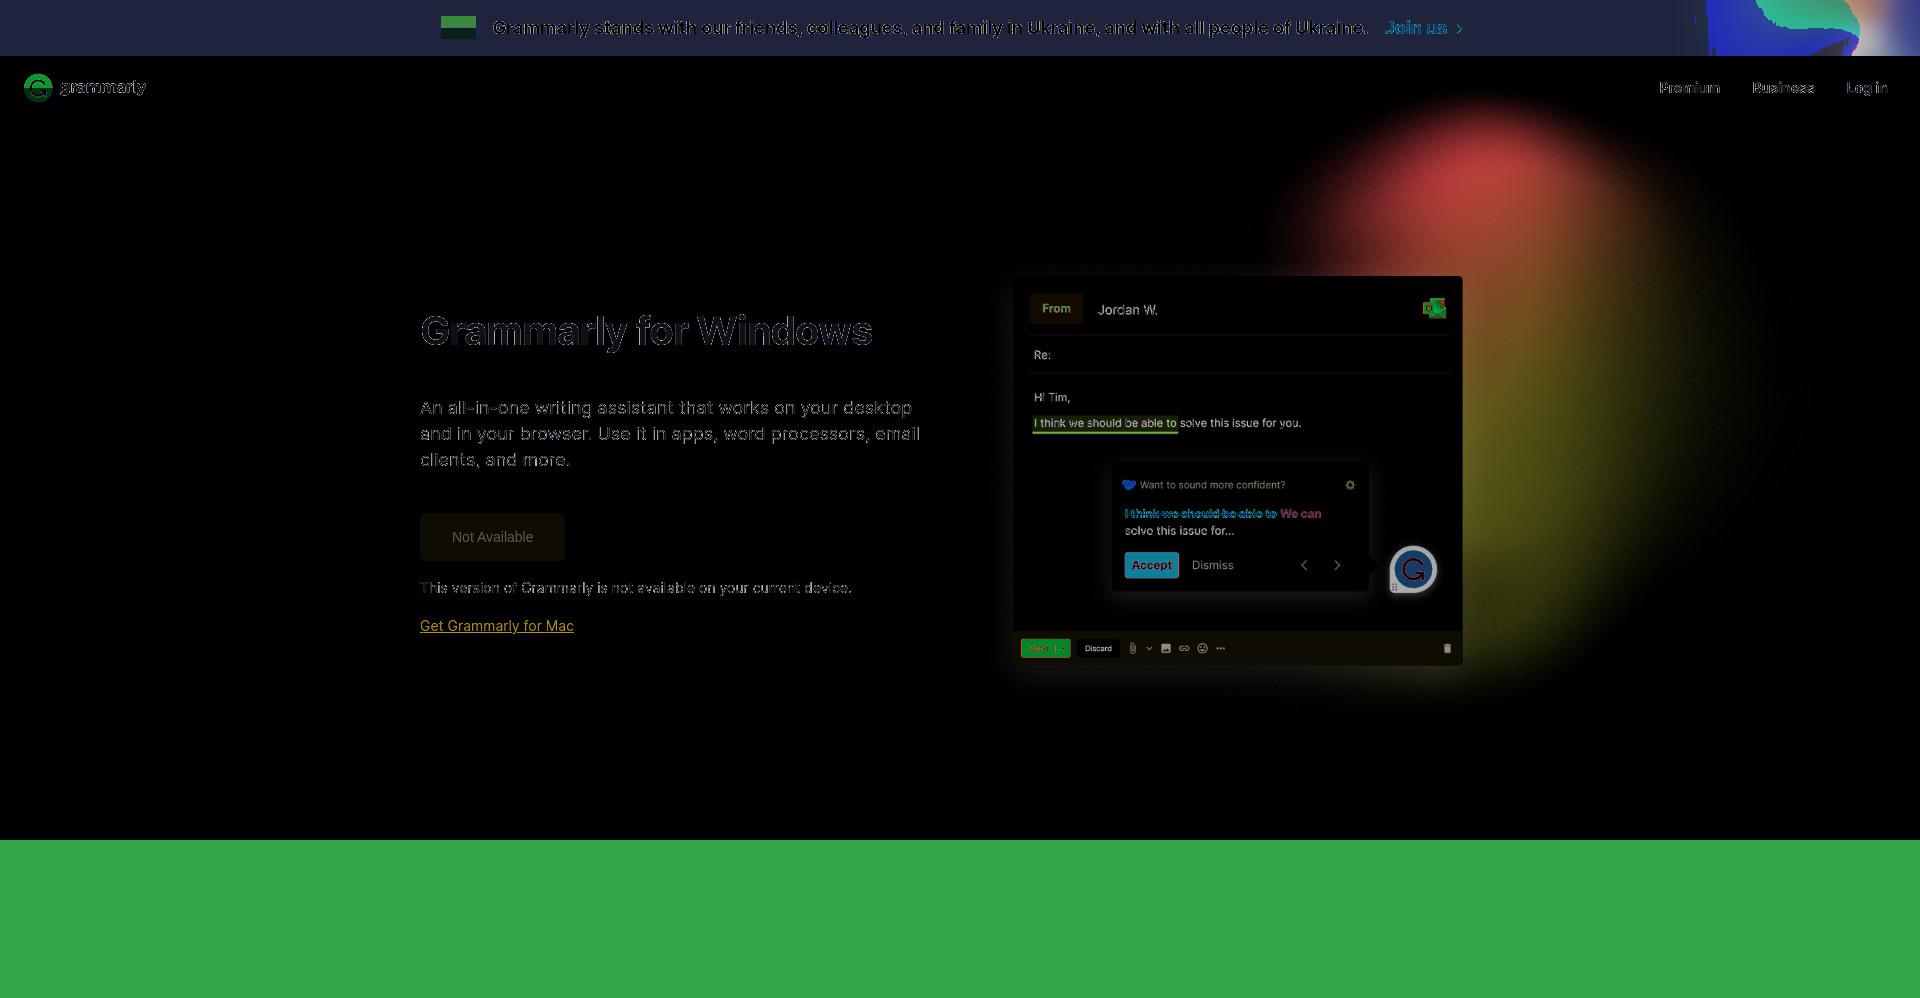1920x998 pixels.
Task: Click the emoji smiley icon
Action: click(x=1202, y=648)
